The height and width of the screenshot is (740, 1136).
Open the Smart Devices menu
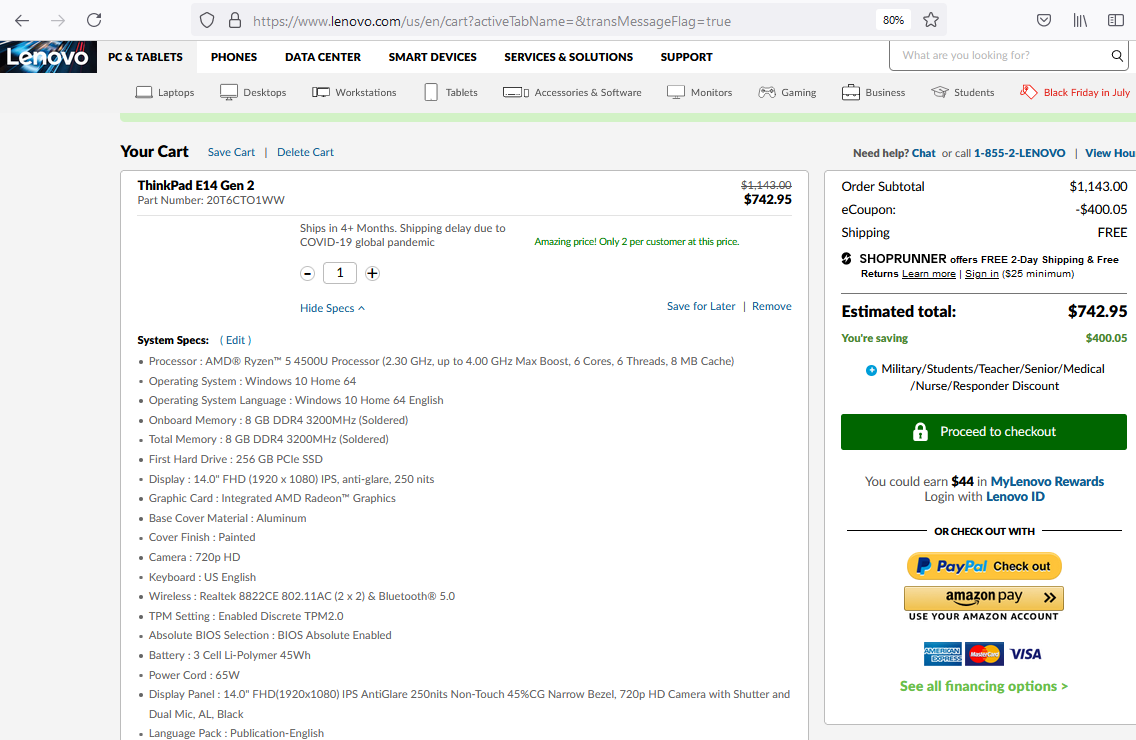point(433,57)
